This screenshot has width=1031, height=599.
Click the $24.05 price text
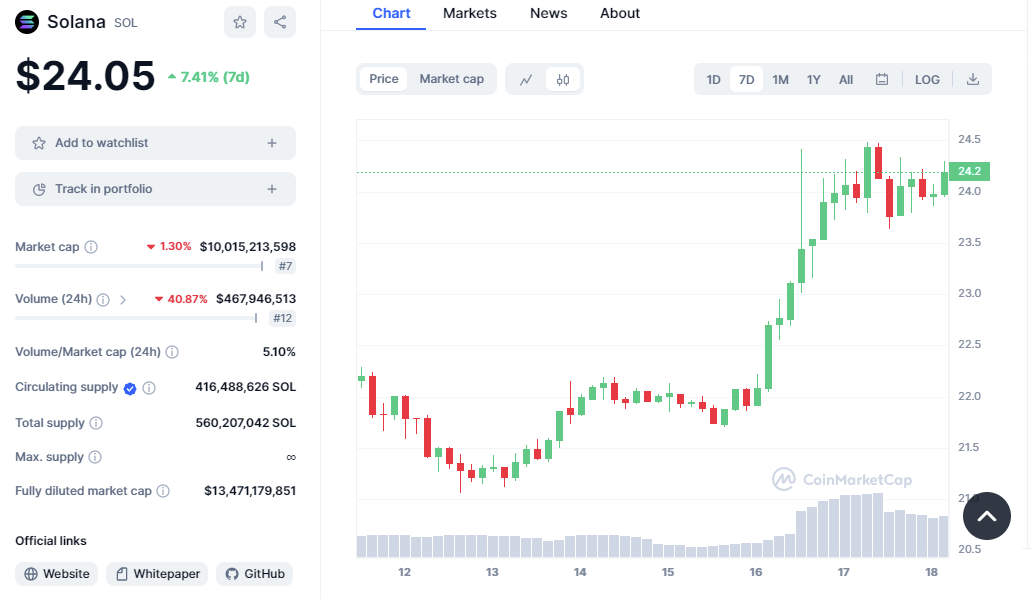pos(85,76)
